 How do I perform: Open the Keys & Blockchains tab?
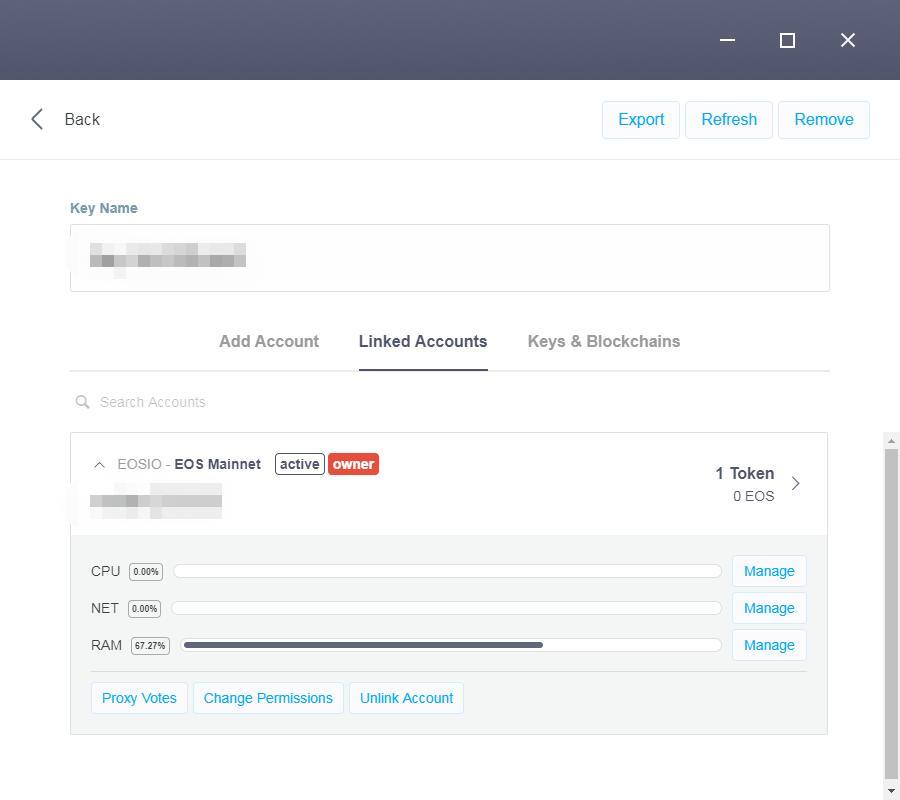point(603,341)
